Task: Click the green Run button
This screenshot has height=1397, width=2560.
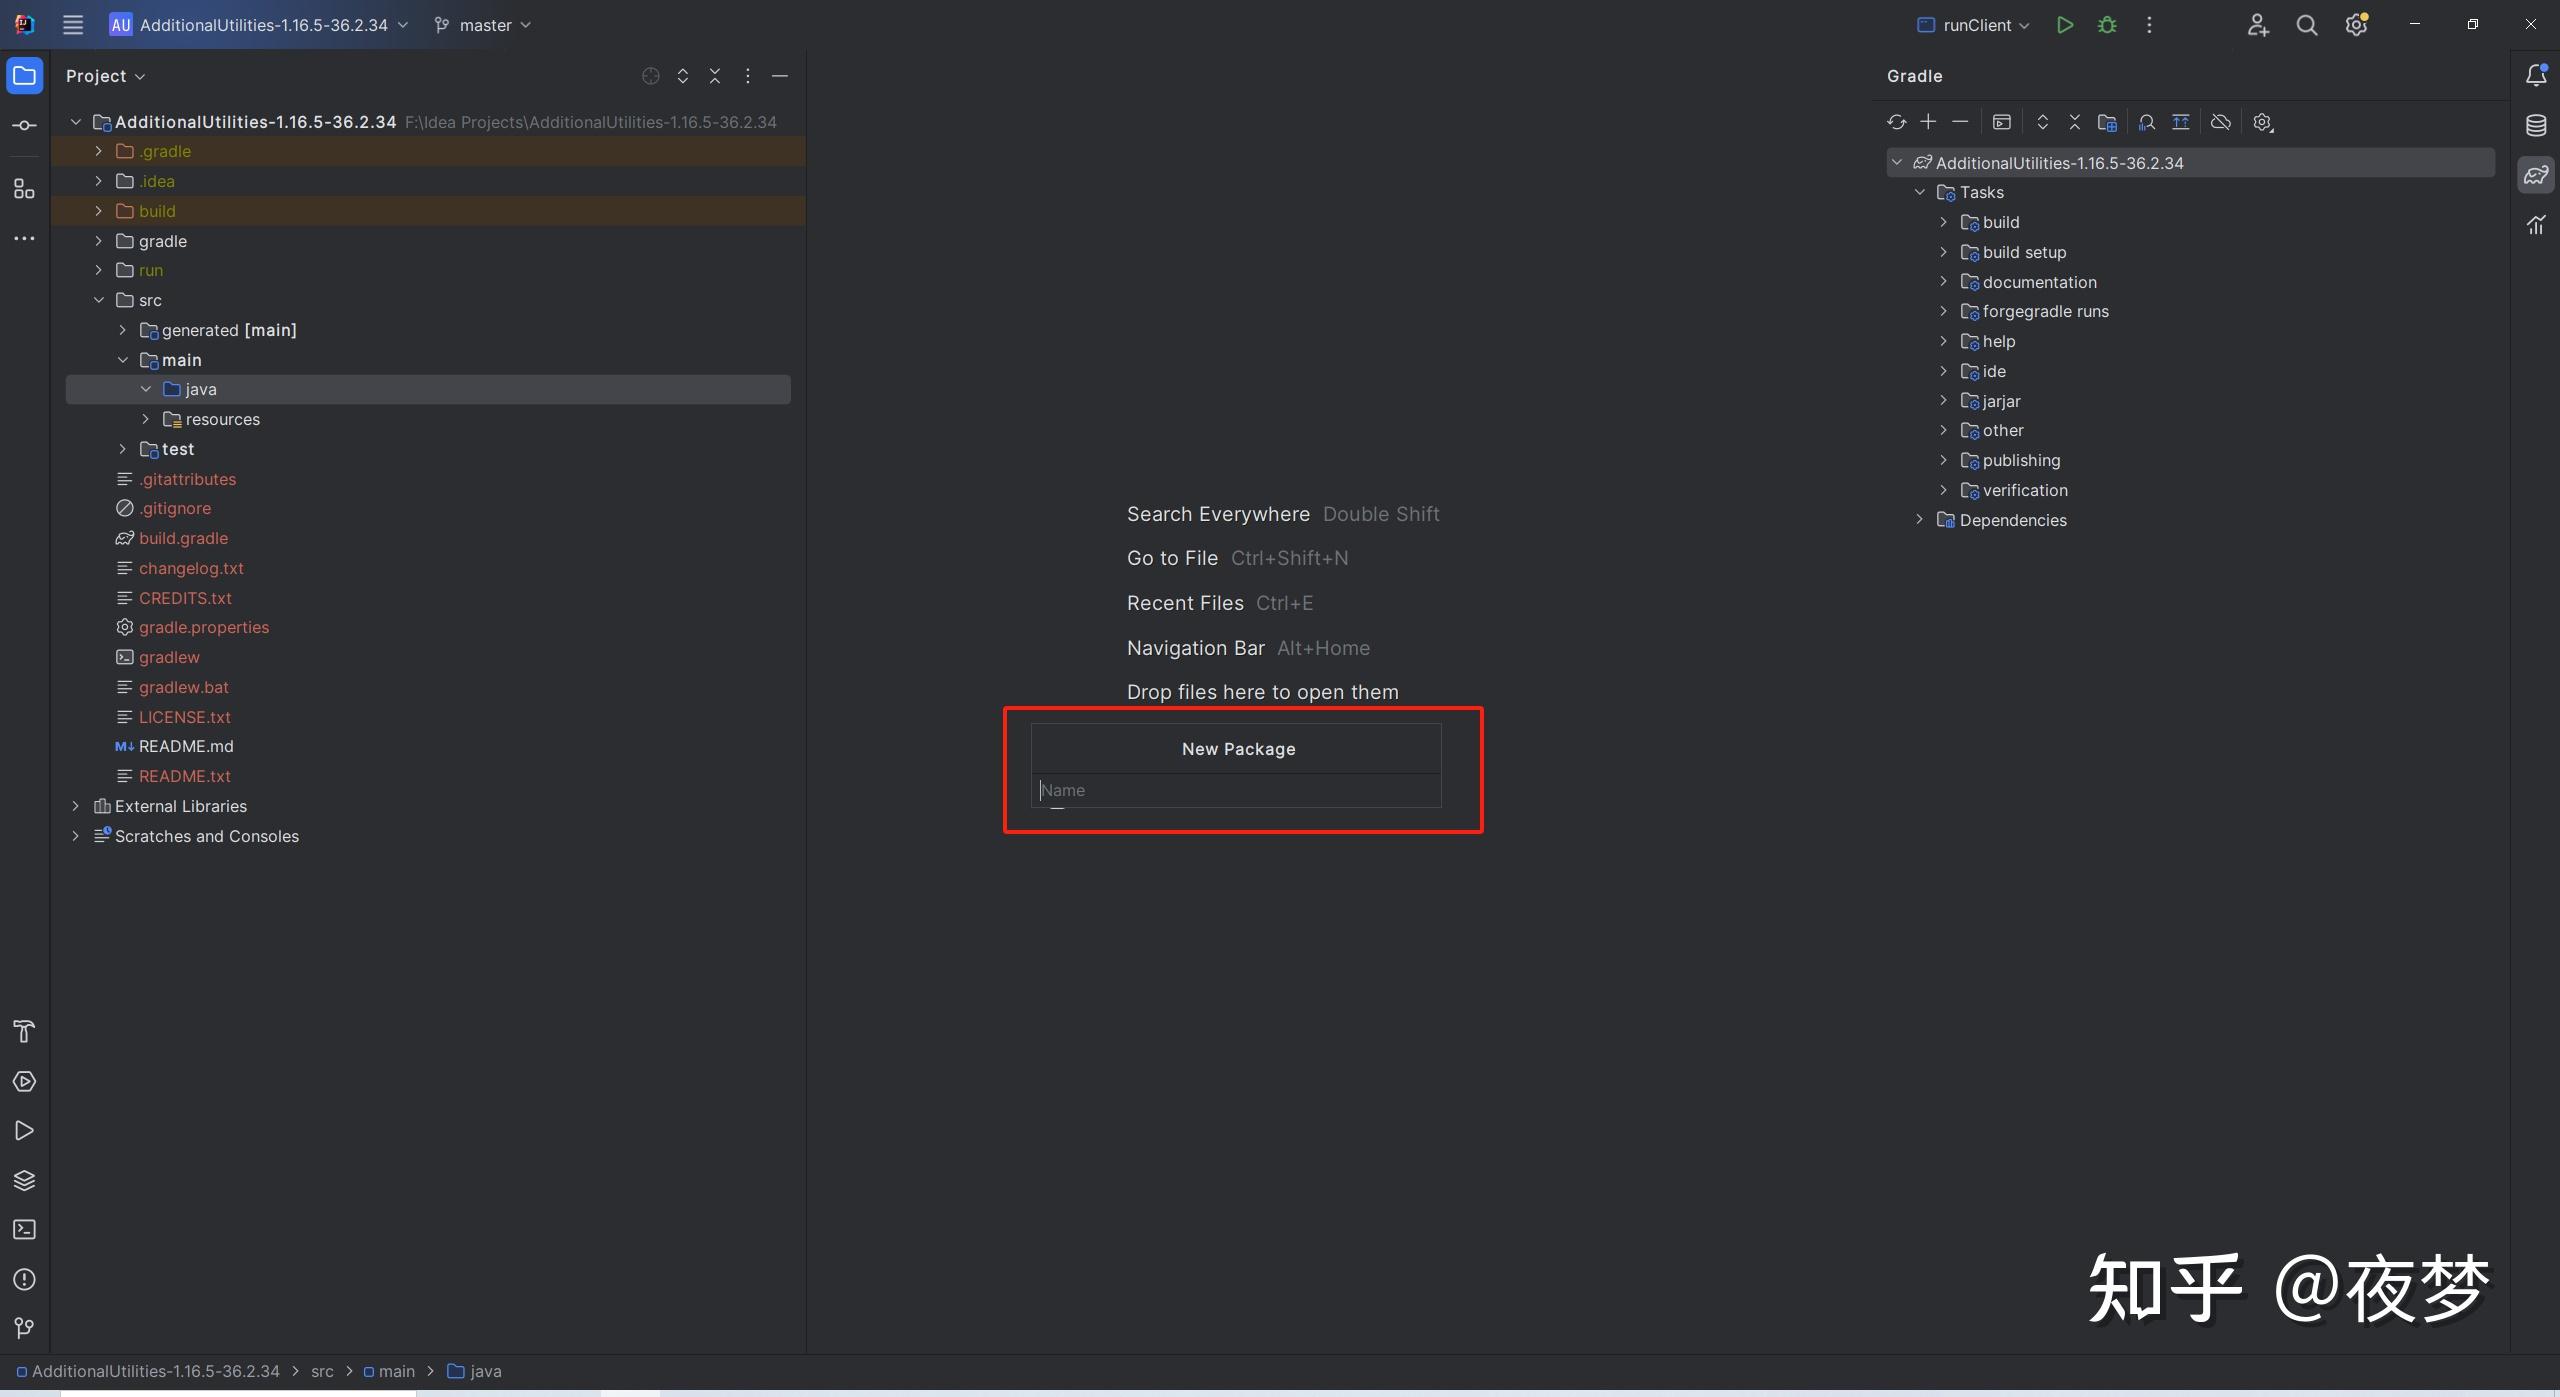Action: (x=2064, y=25)
